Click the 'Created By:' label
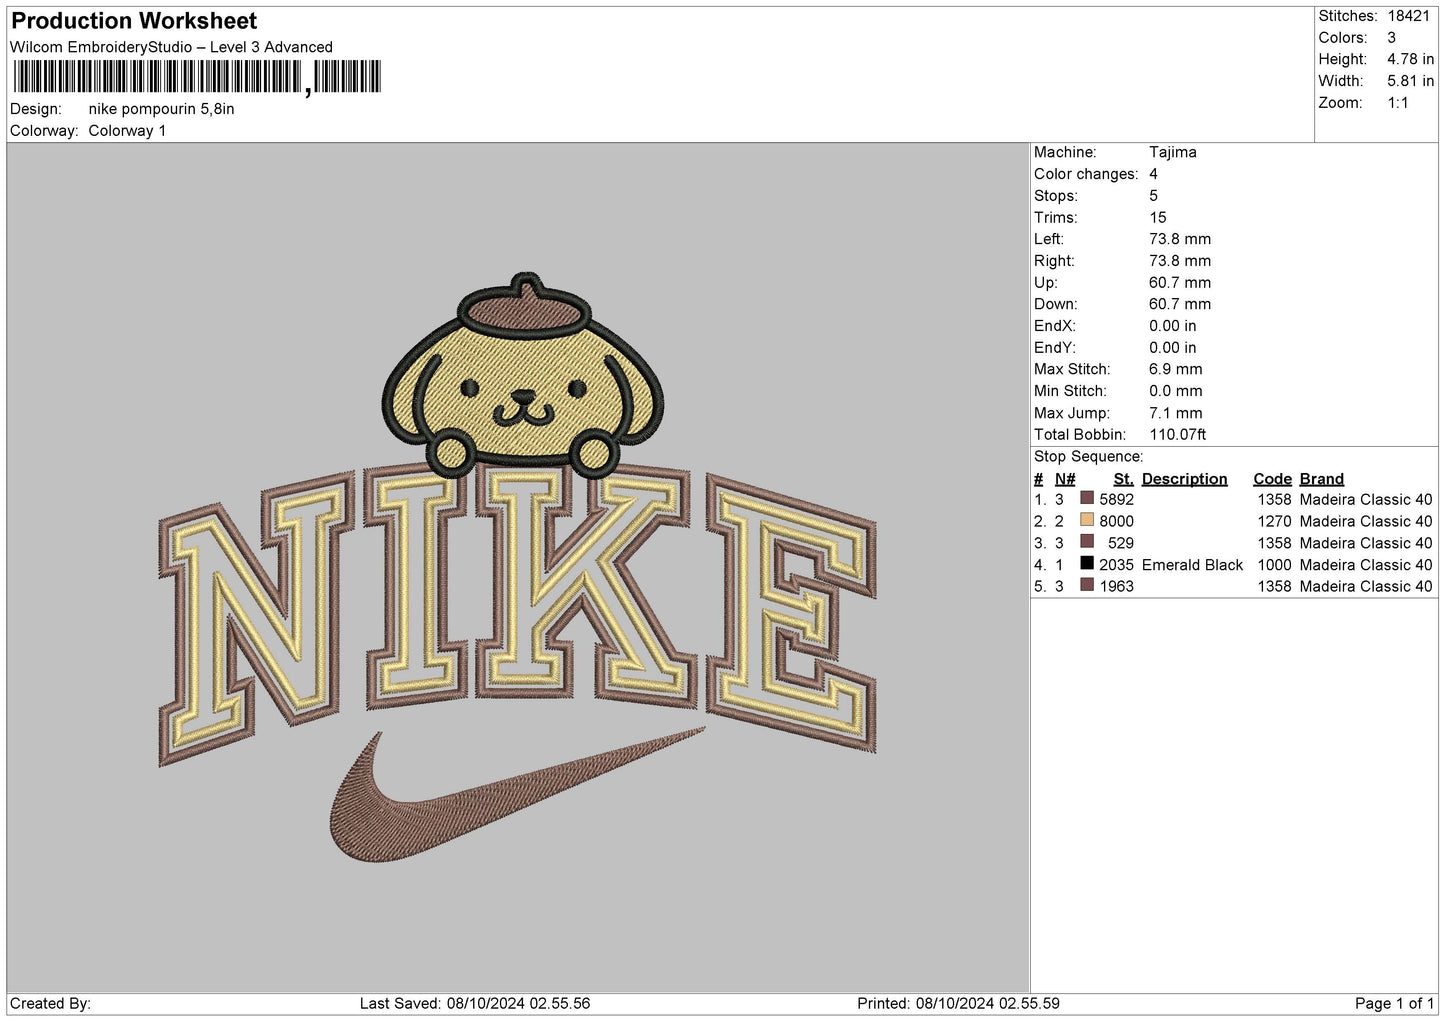 50,1003
